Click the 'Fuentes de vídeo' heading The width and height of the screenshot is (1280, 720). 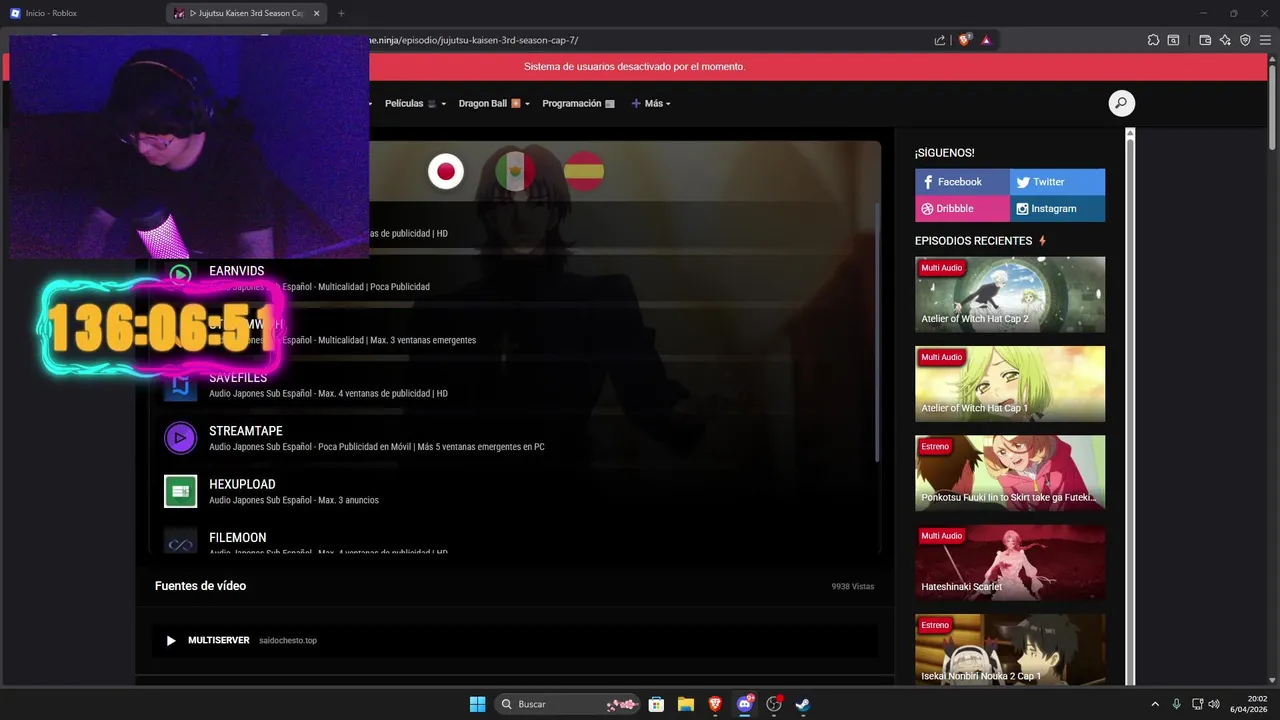pyautogui.click(x=200, y=586)
